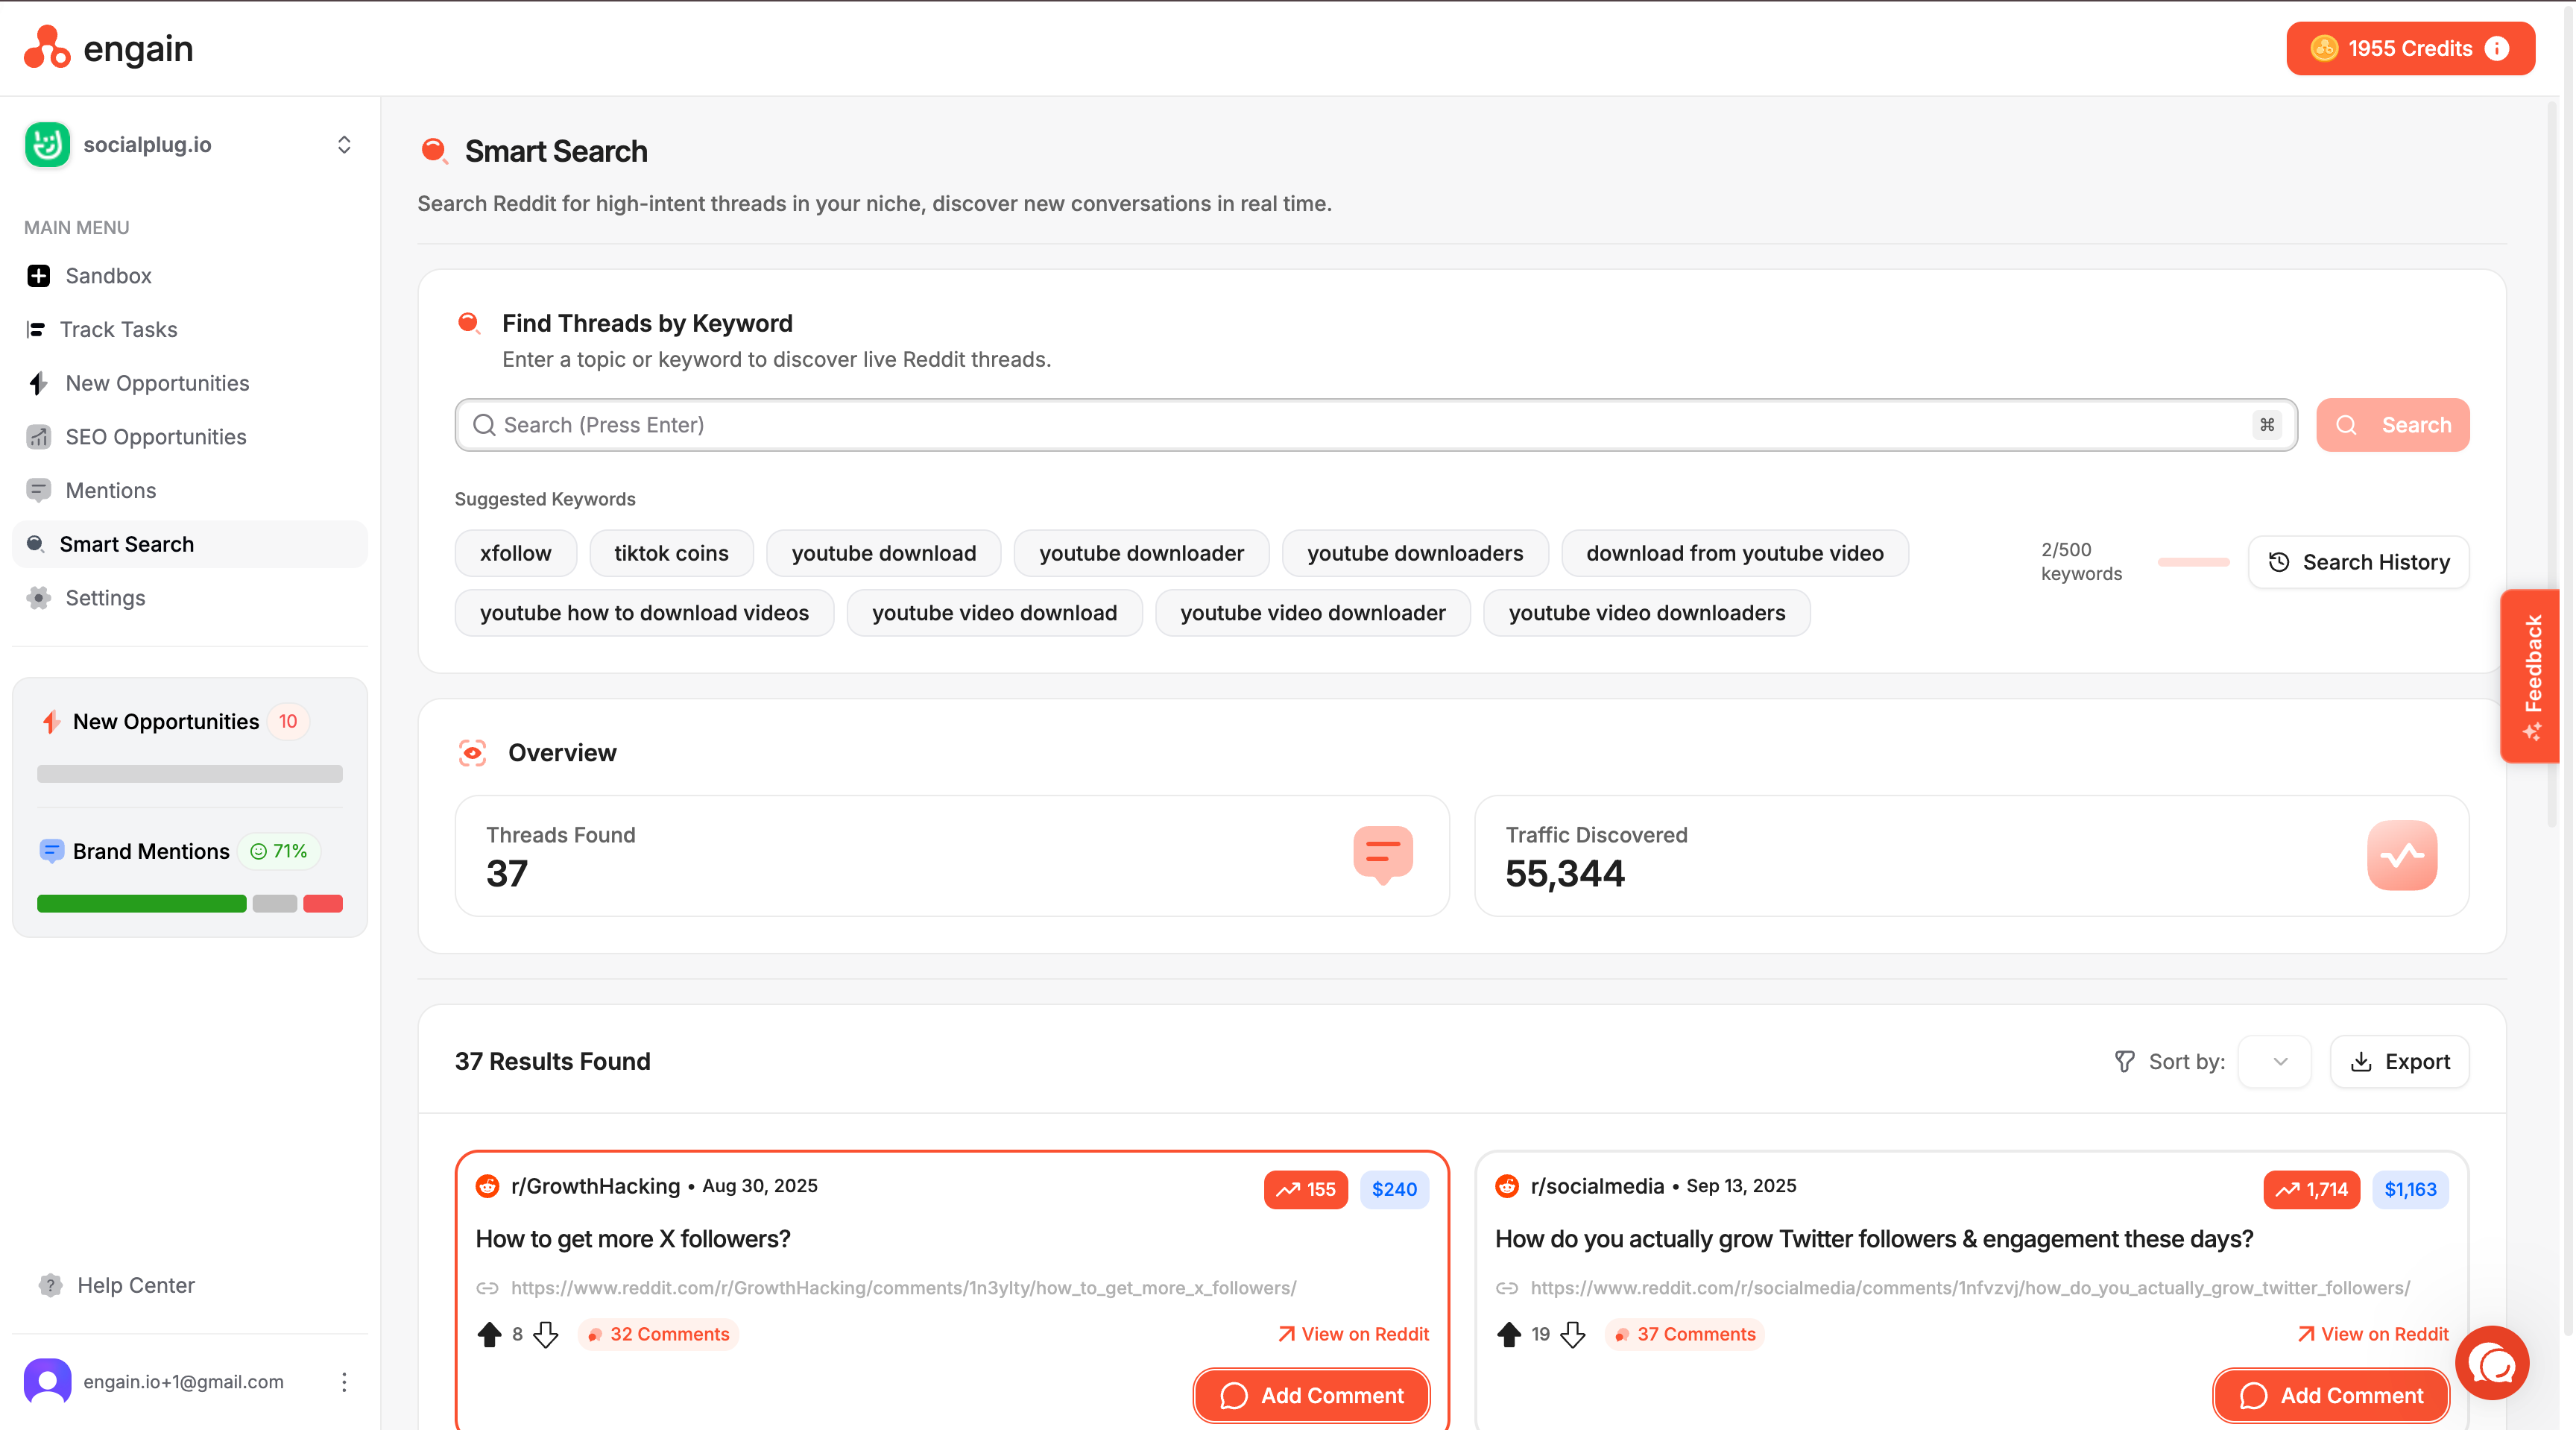Open the live chat support bubble

click(x=2492, y=1363)
